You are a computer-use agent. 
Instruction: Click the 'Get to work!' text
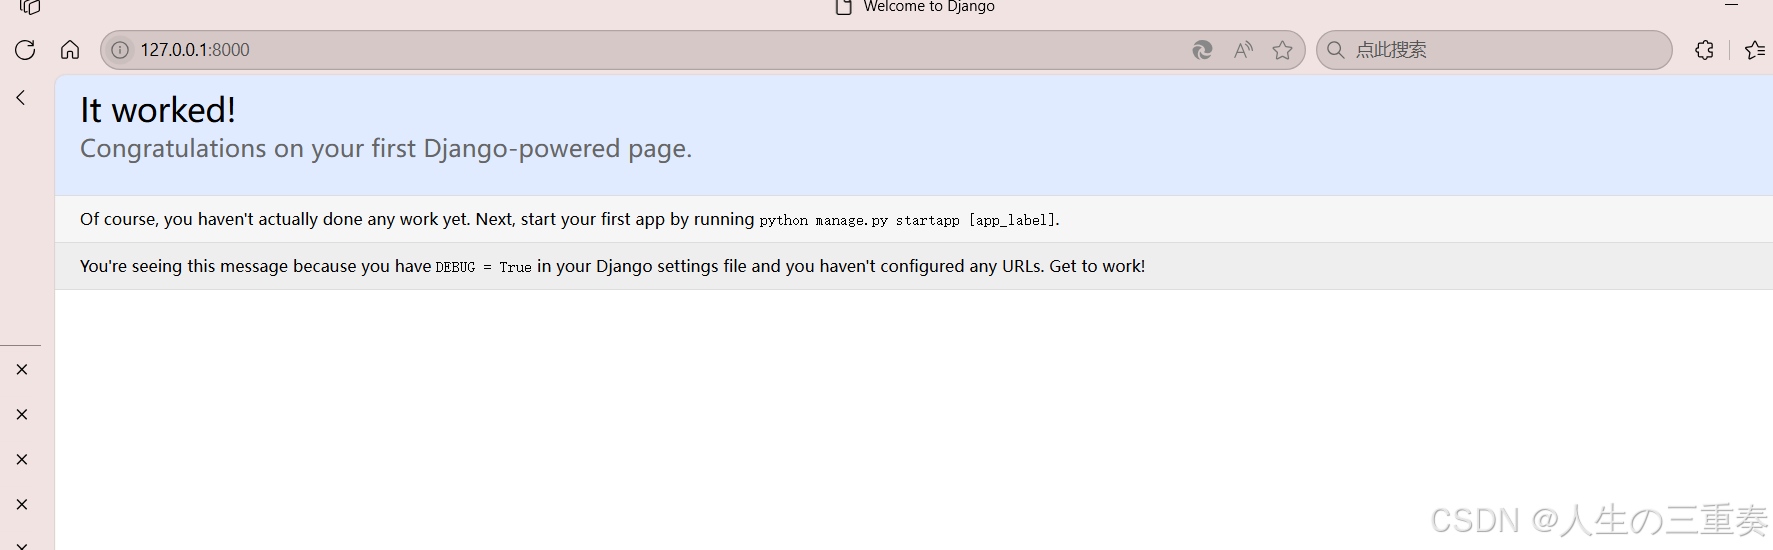pos(1097,266)
